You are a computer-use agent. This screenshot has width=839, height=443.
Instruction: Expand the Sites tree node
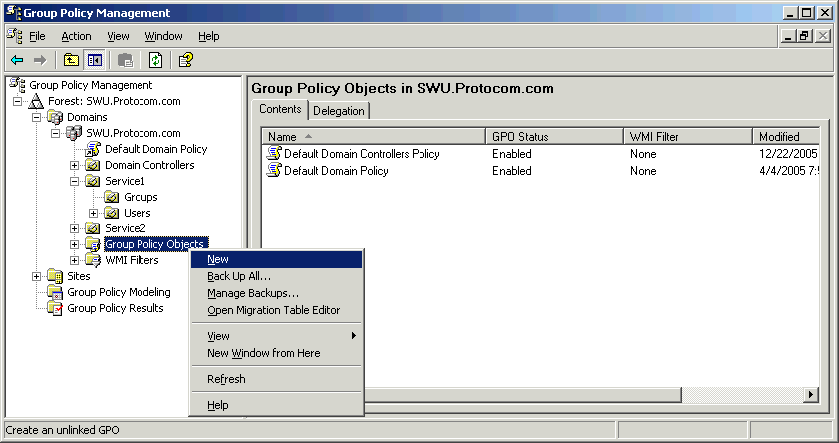pos(37,276)
